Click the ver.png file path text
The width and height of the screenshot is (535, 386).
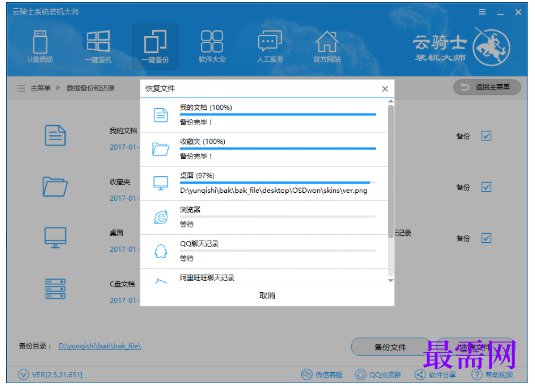coord(274,190)
